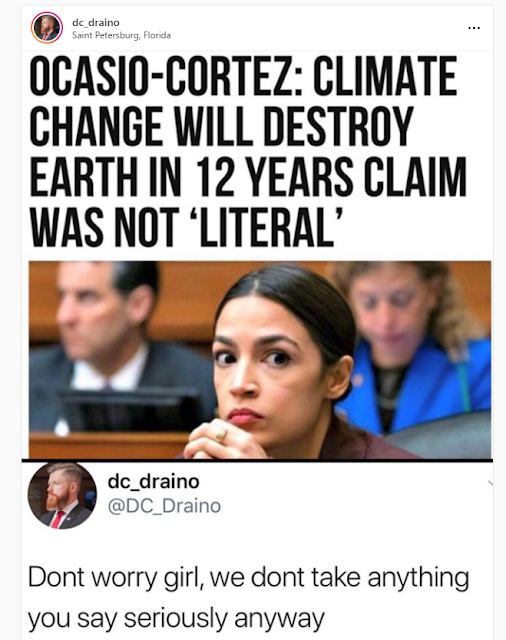Open the @DC_Draino handle
The image size is (506, 640).
coord(164,506)
